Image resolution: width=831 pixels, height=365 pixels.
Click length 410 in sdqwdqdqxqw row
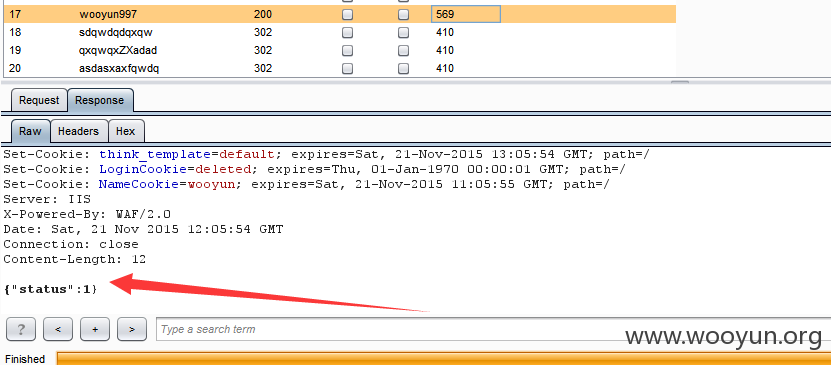[x=445, y=32]
